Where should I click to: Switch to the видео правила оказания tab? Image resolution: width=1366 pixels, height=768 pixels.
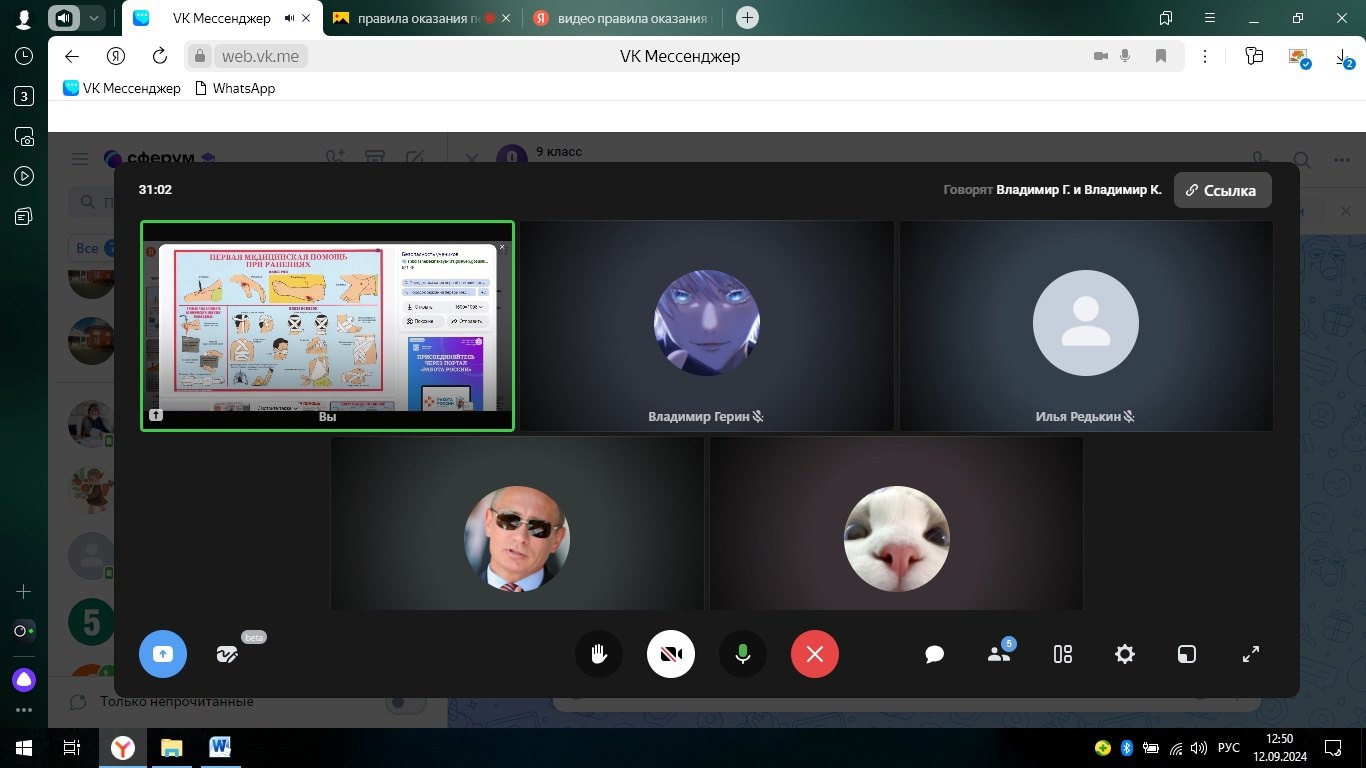(x=622, y=18)
